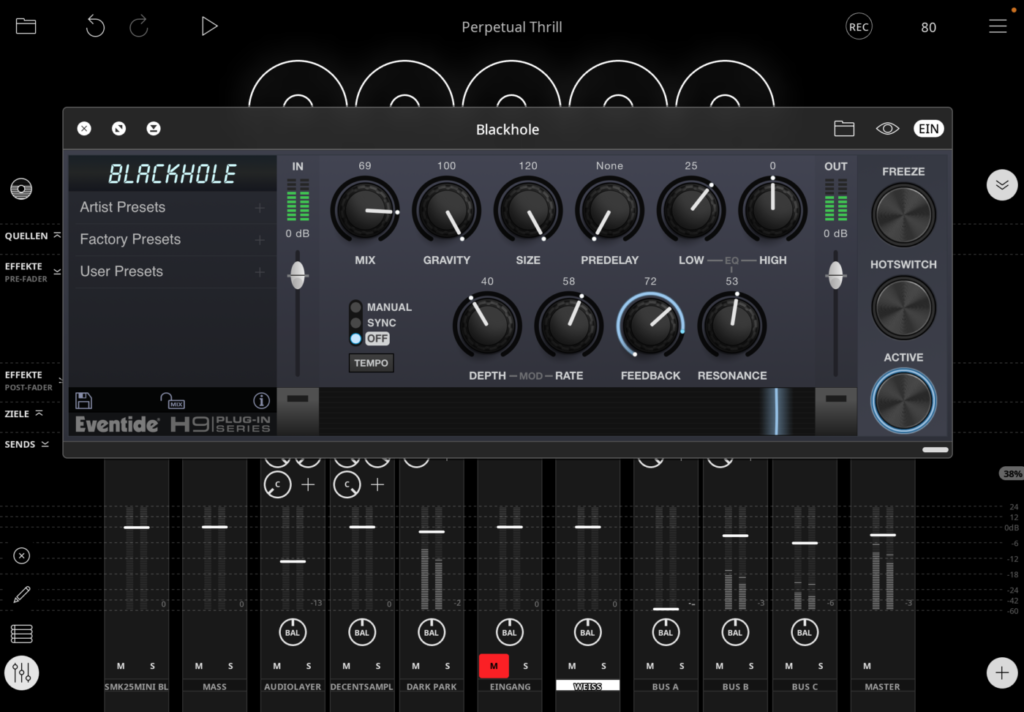Open the mixer view icon at bottom left
The width and height of the screenshot is (1024, 712).
coord(21,674)
